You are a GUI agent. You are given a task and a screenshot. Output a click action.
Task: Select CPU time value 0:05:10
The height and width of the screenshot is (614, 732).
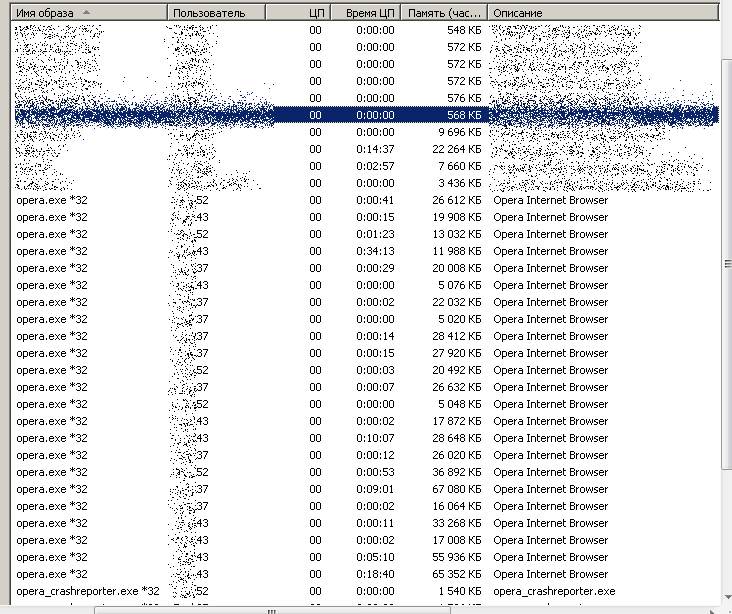click(375, 557)
